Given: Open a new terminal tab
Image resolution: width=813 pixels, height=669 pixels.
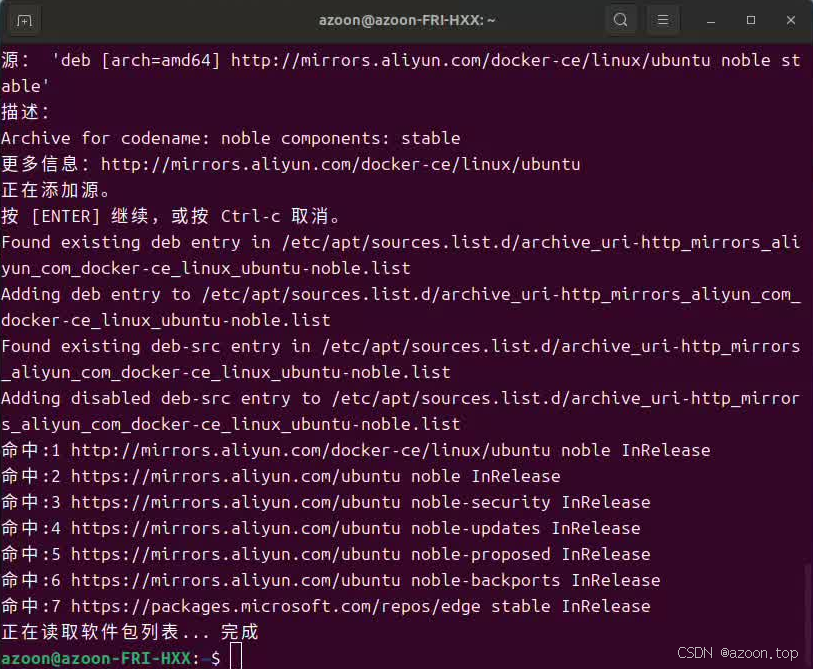Looking at the screenshot, I should point(23,21).
